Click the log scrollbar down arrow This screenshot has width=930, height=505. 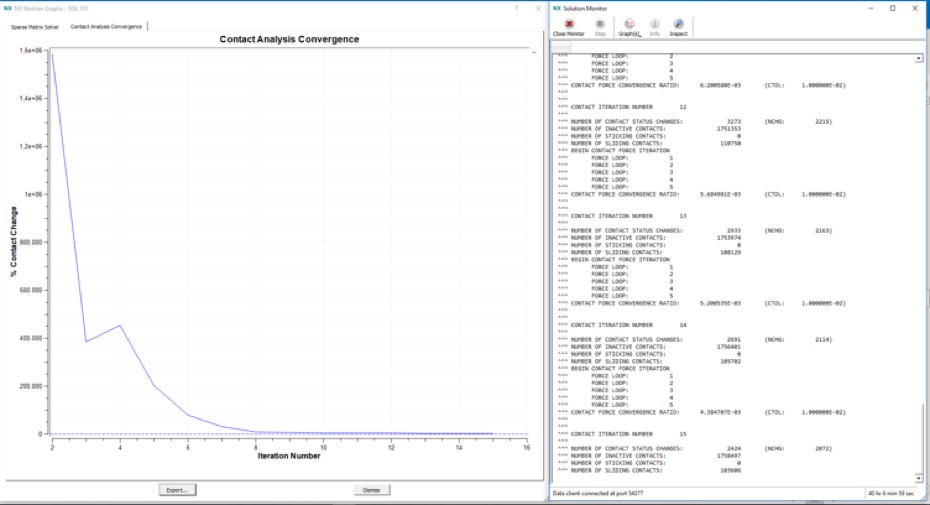tap(919, 478)
